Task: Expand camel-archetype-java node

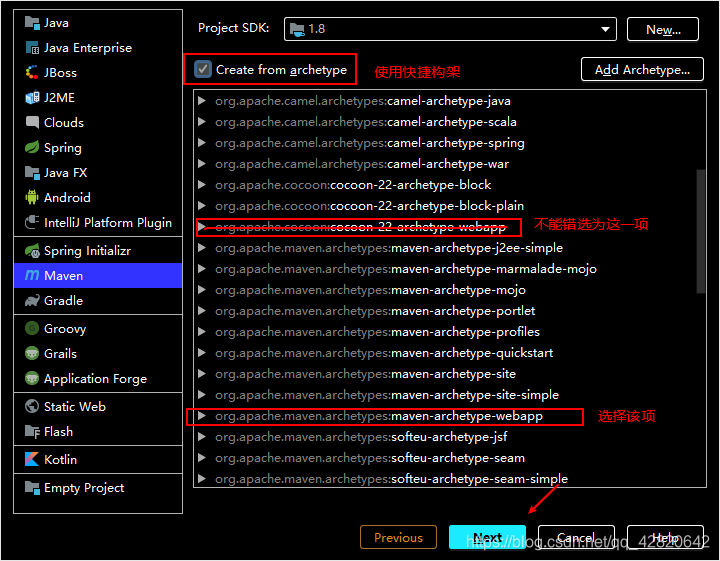Action: tap(202, 101)
